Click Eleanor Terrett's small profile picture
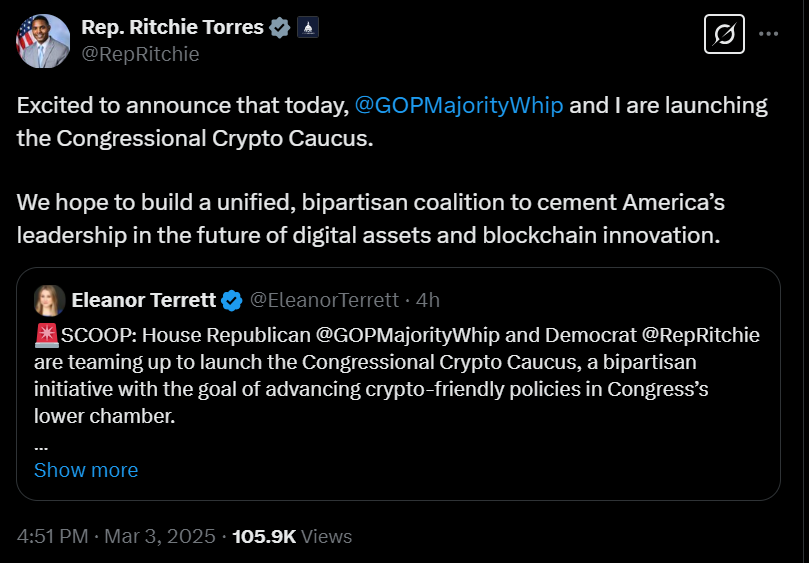 (x=50, y=300)
